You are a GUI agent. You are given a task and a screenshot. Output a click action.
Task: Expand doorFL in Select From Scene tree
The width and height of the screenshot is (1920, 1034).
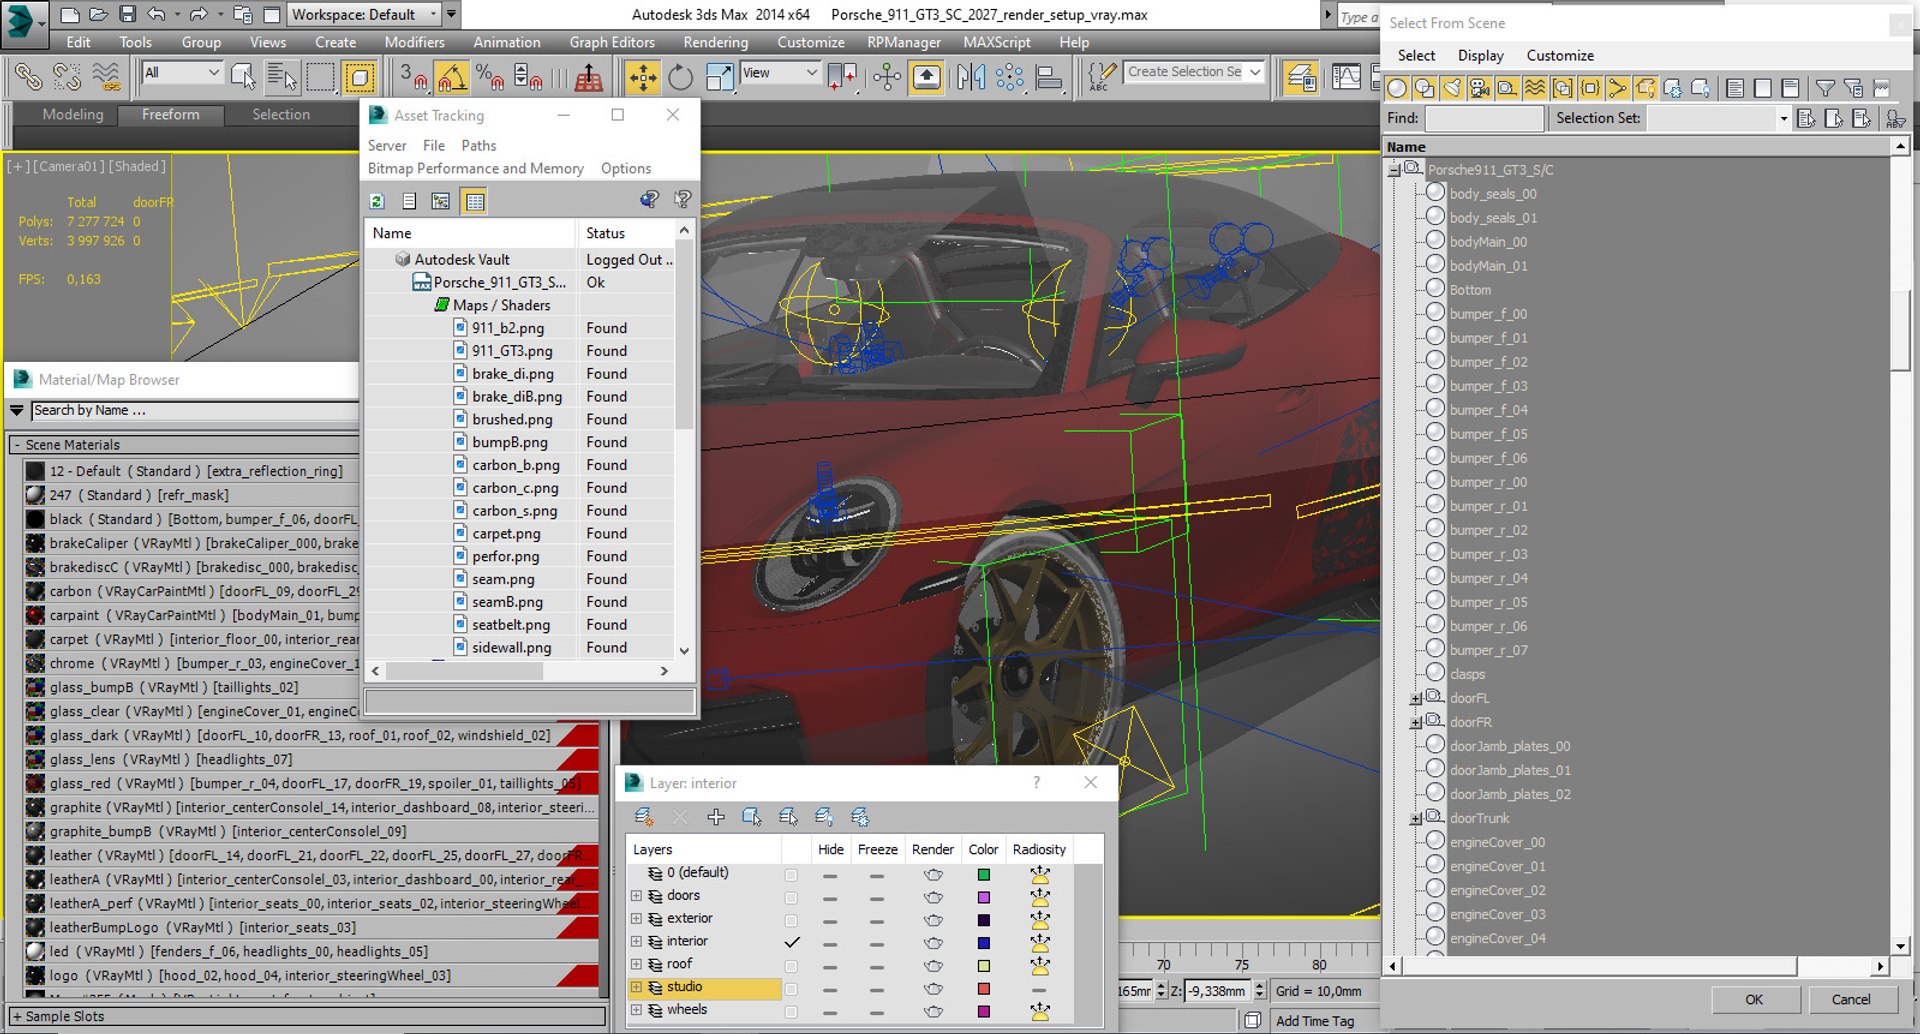pyautogui.click(x=1416, y=699)
